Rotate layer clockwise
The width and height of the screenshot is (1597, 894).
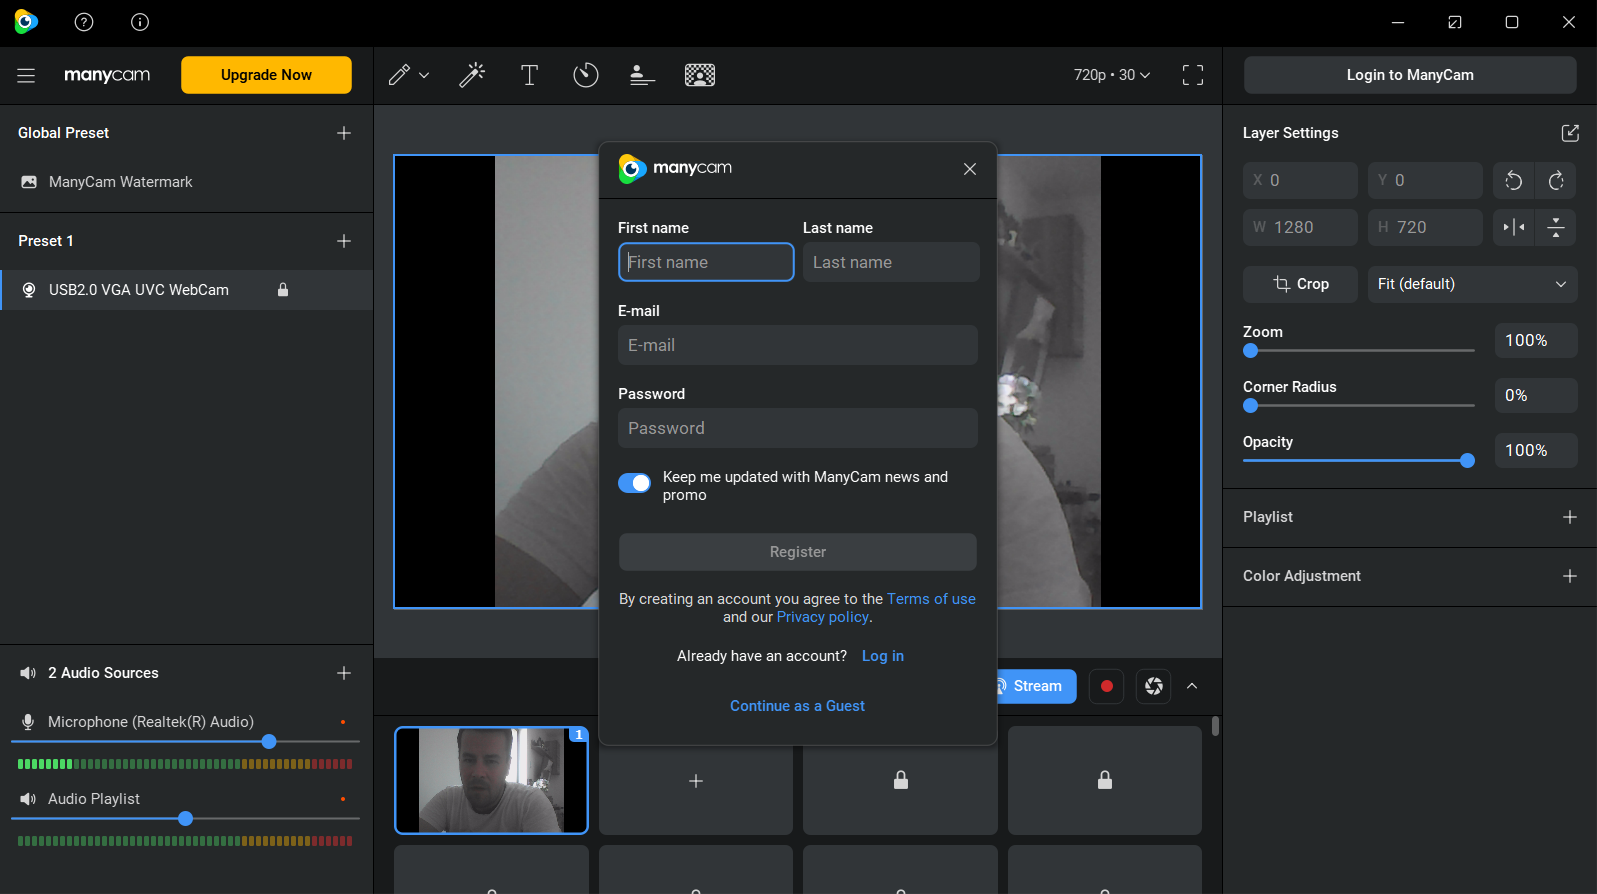(x=1556, y=180)
